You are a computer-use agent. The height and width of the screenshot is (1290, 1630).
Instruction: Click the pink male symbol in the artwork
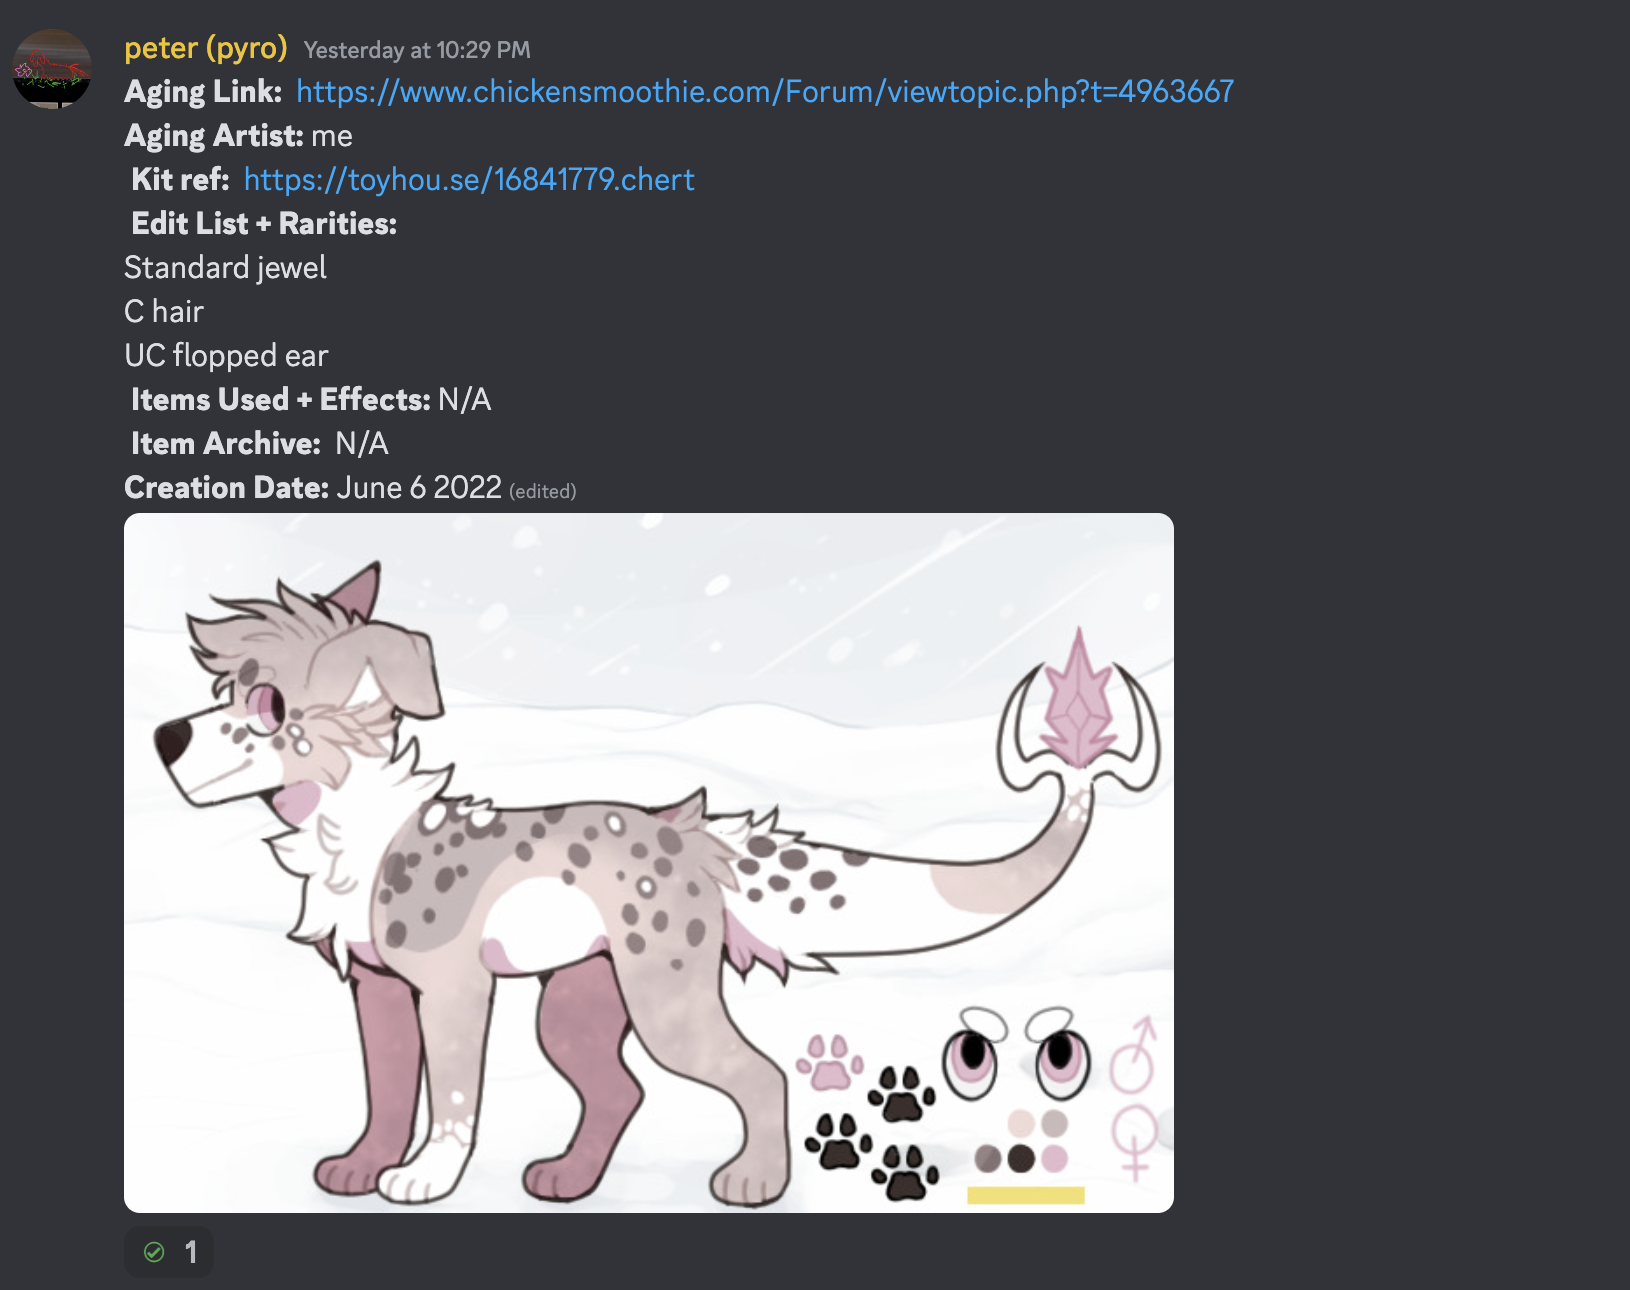click(1134, 1054)
